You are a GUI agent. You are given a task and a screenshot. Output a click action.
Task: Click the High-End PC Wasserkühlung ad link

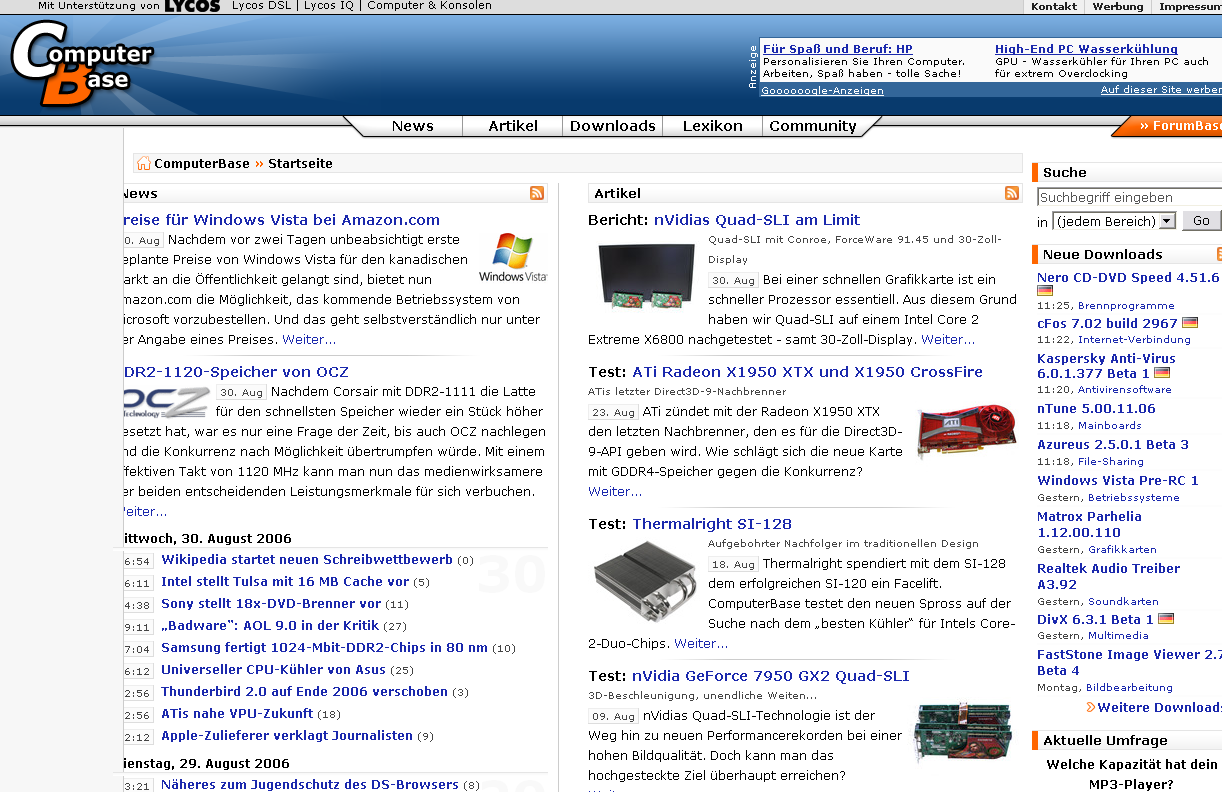click(1086, 49)
